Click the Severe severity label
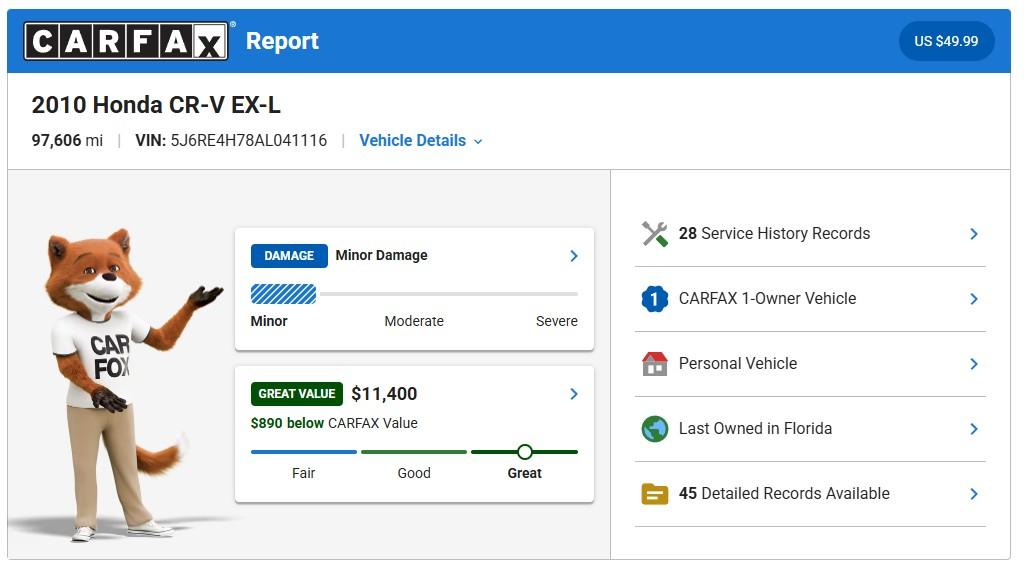Viewport: 1029px width, 577px height. pos(556,321)
